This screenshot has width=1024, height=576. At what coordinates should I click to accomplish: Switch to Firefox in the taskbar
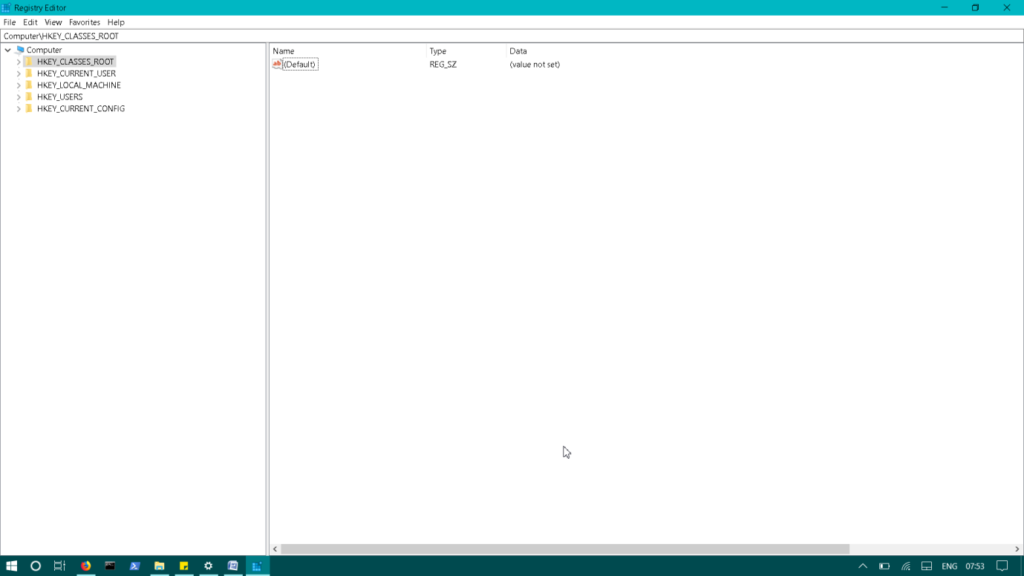[x=86, y=566]
